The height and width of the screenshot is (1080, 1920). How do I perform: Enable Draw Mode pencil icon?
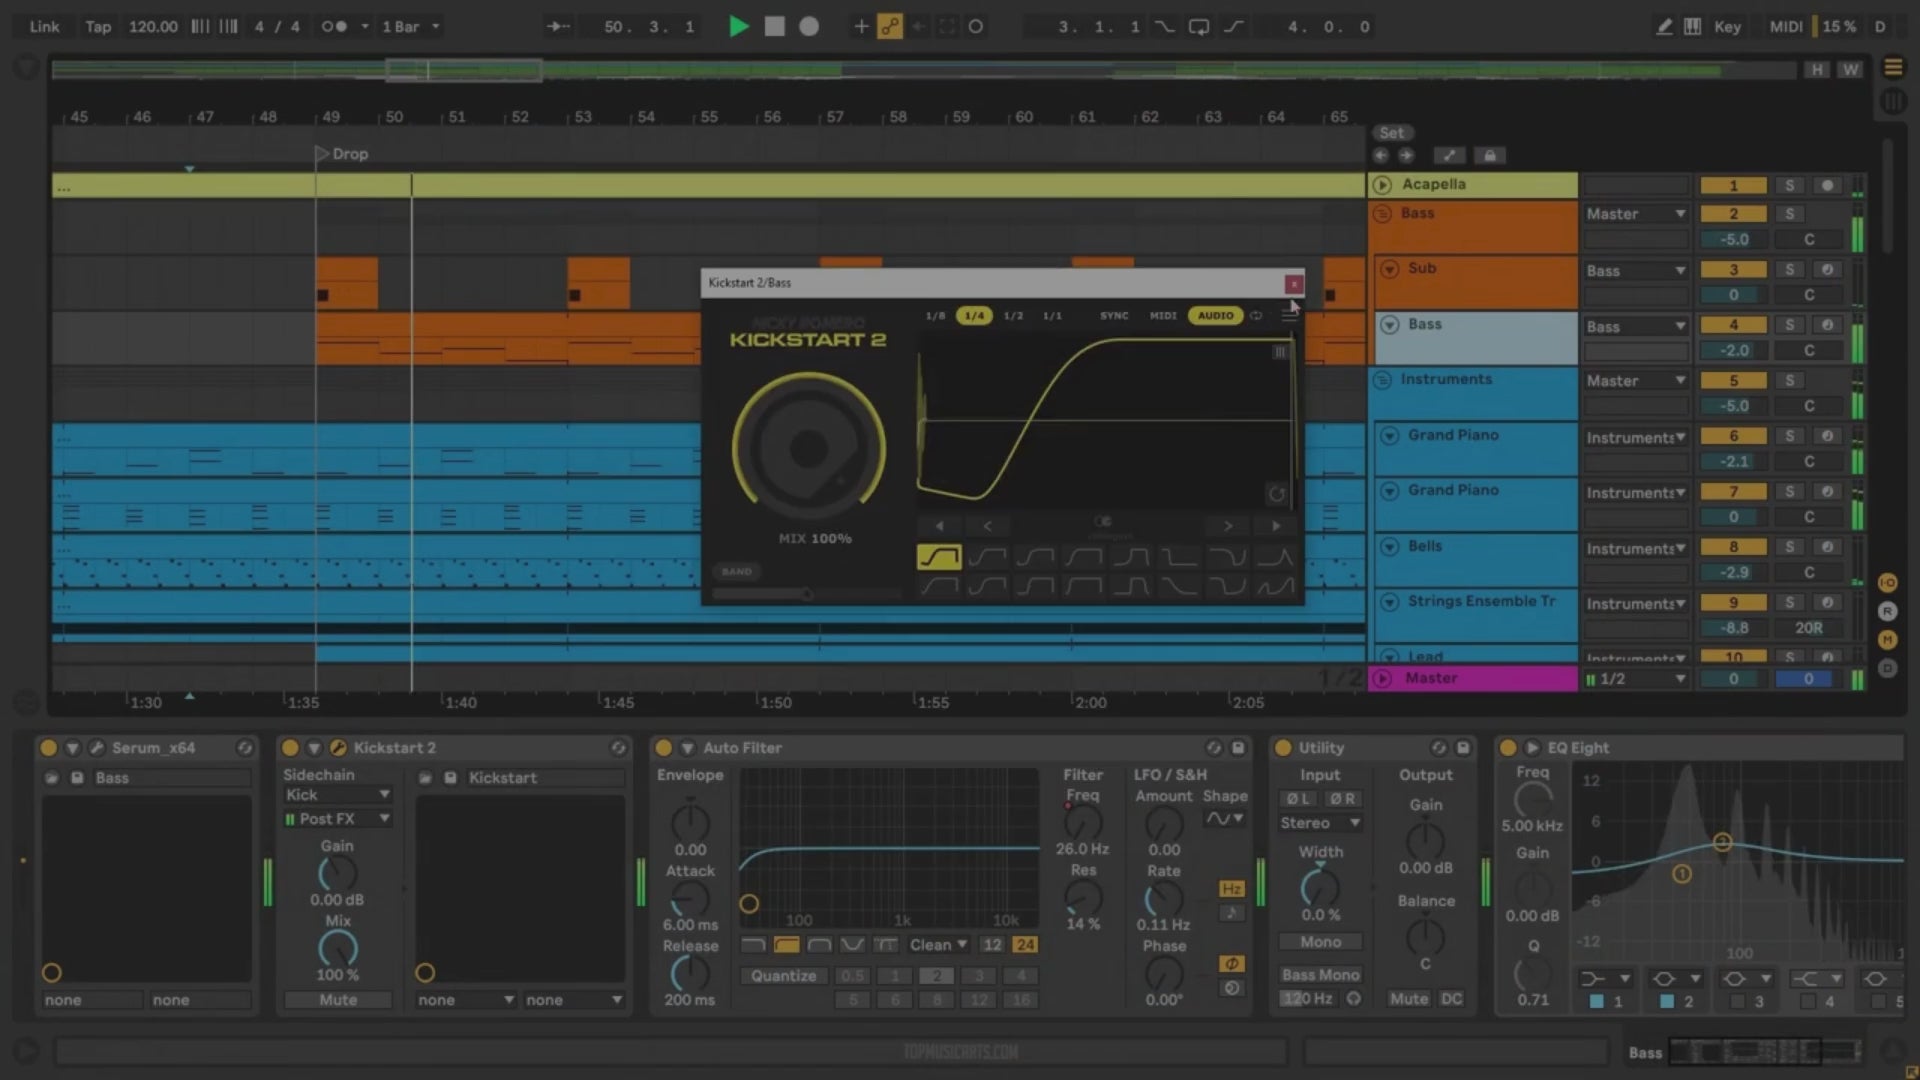pyautogui.click(x=1663, y=27)
